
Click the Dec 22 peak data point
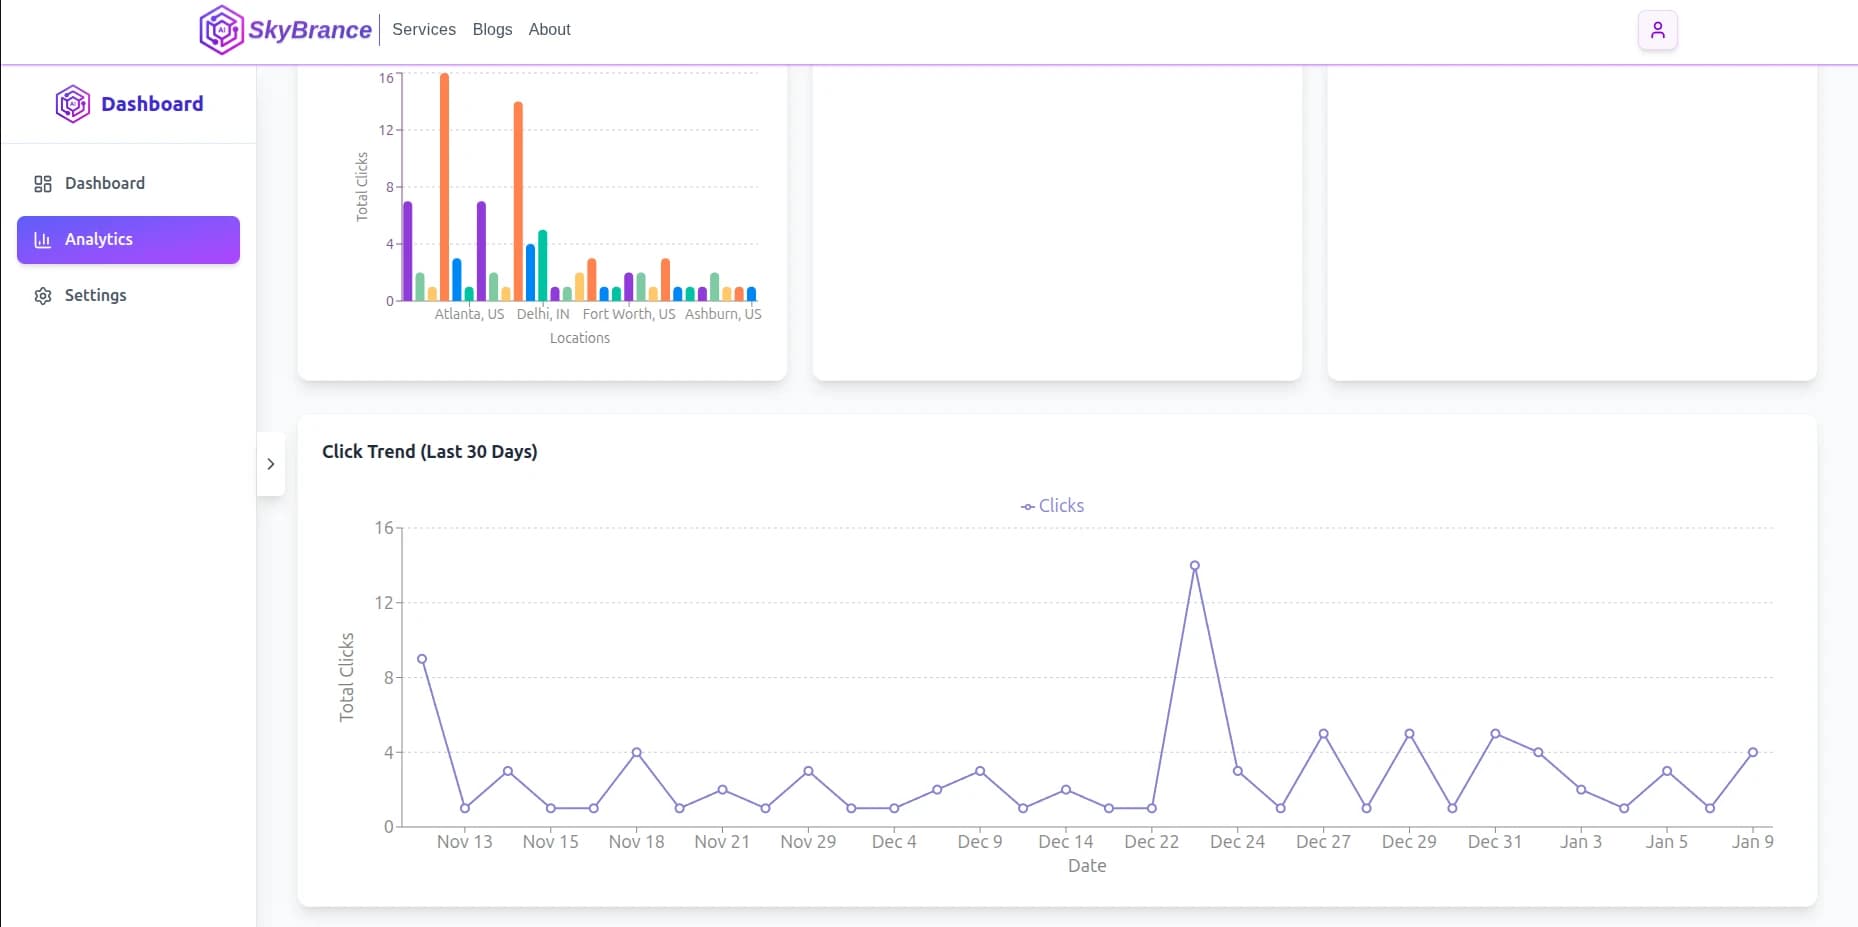pos(1194,566)
